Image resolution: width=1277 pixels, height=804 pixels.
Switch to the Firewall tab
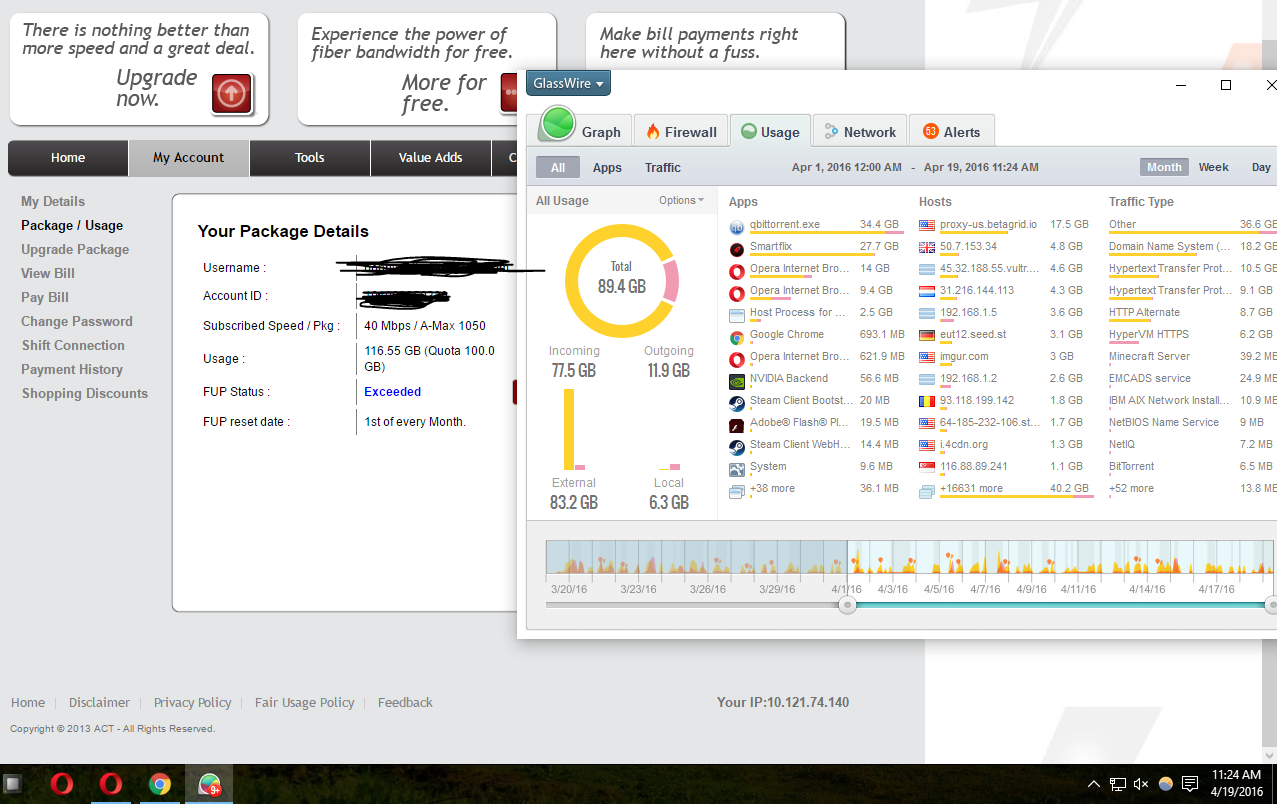681,132
